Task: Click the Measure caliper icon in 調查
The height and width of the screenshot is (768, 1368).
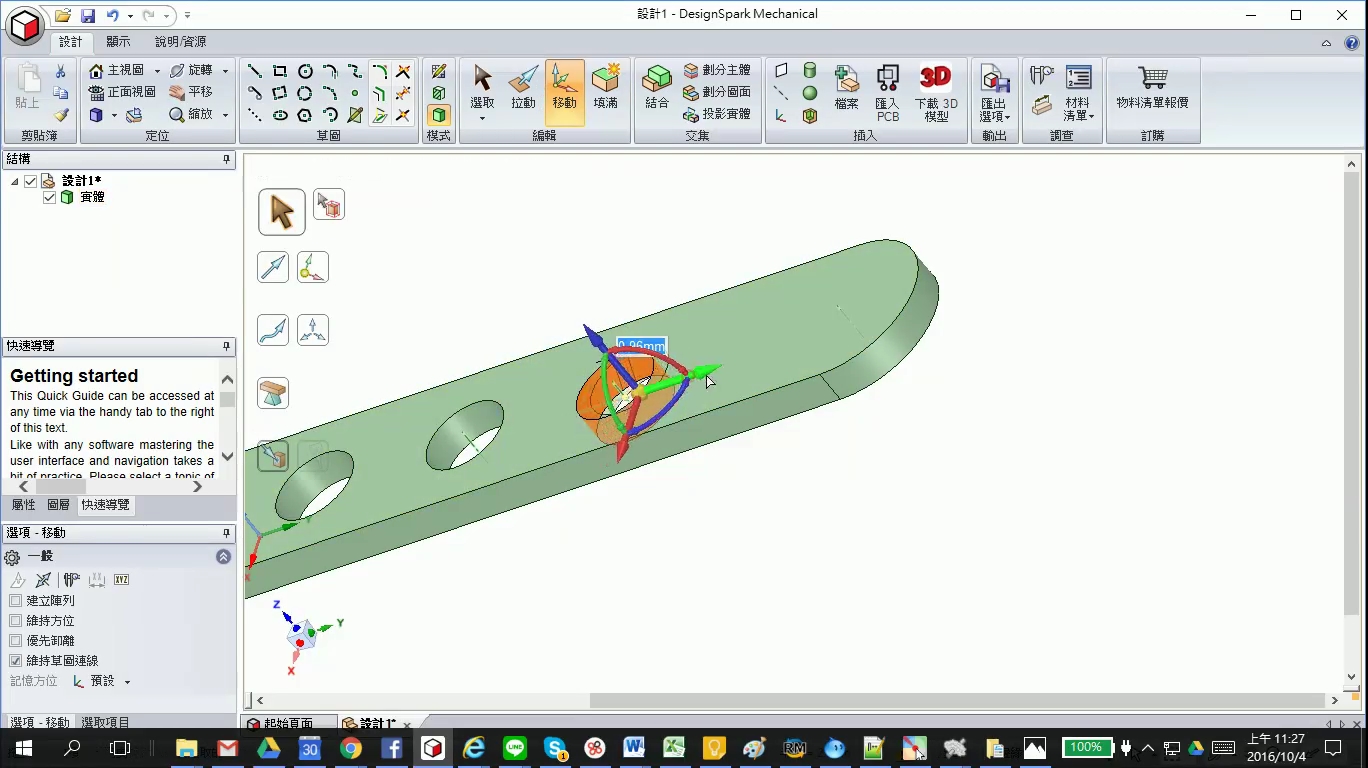Action: (1042, 75)
